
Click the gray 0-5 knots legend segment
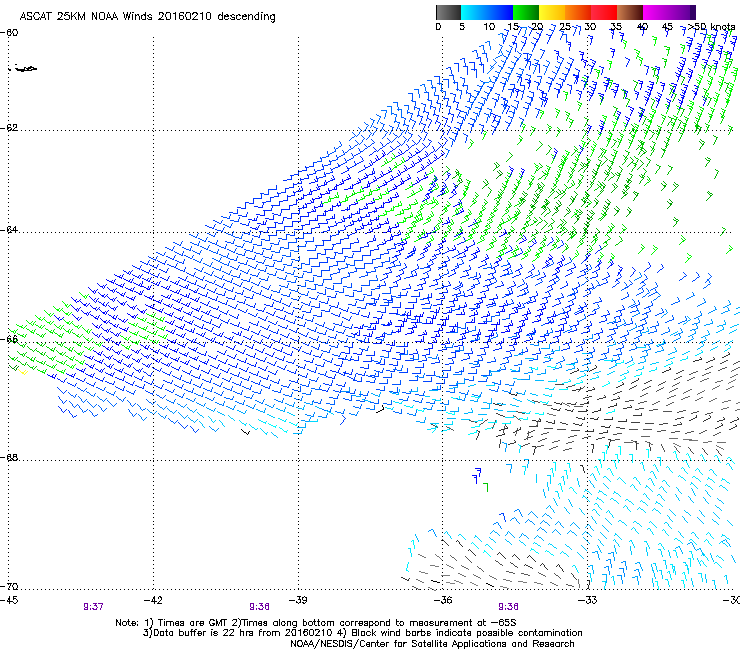(448, 12)
